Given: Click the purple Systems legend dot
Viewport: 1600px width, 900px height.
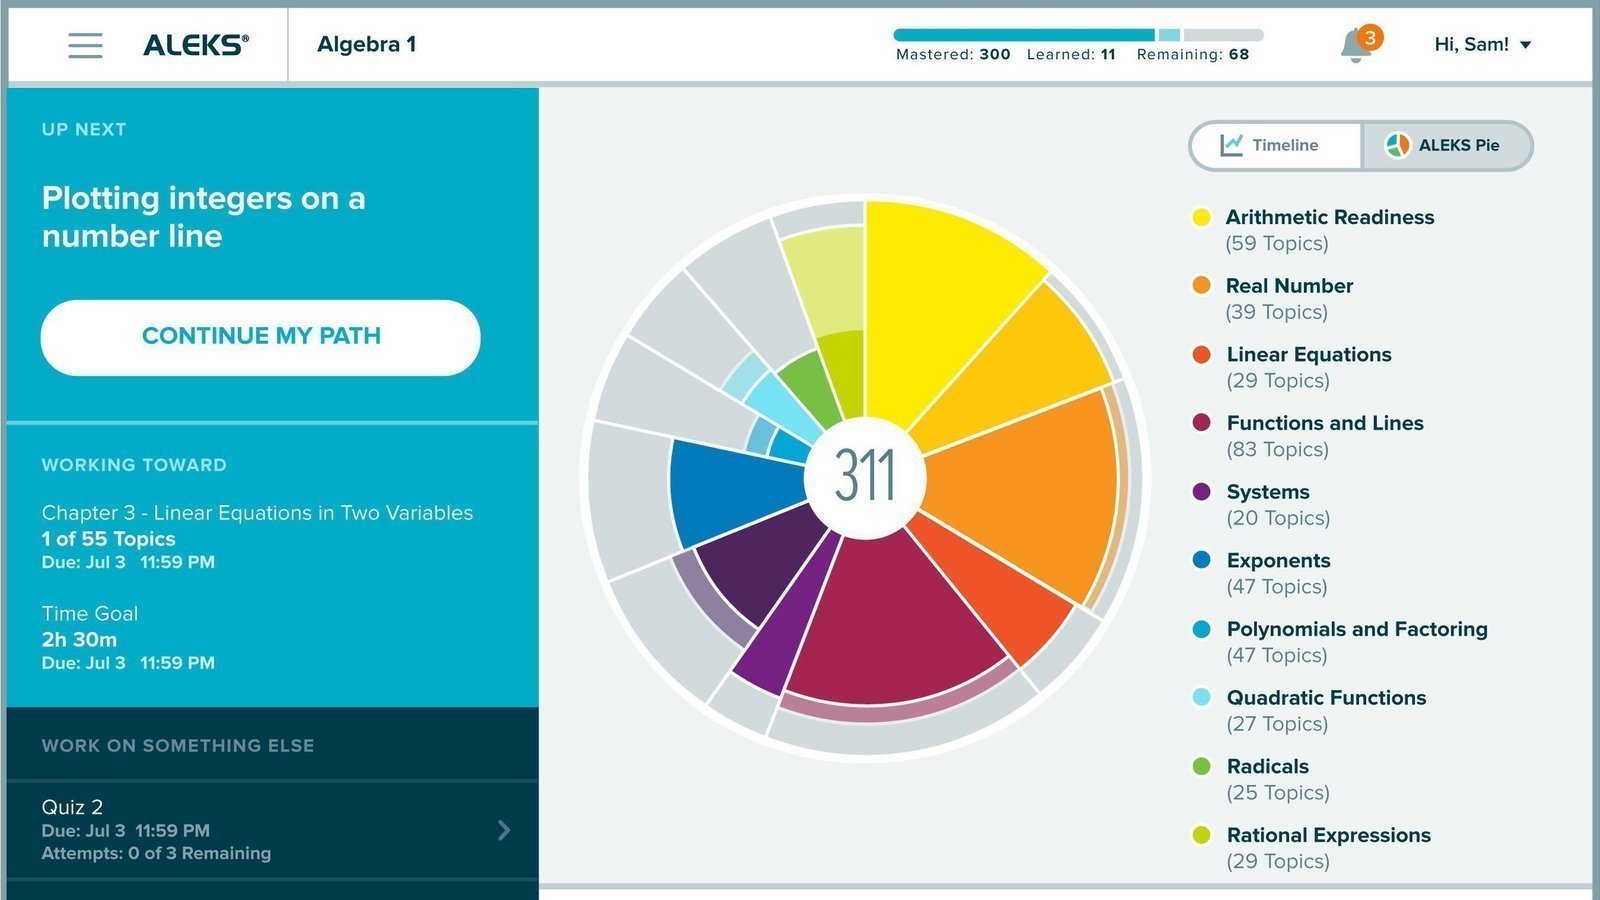Looking at the screenshot, I should click(x=1201, y=491).
